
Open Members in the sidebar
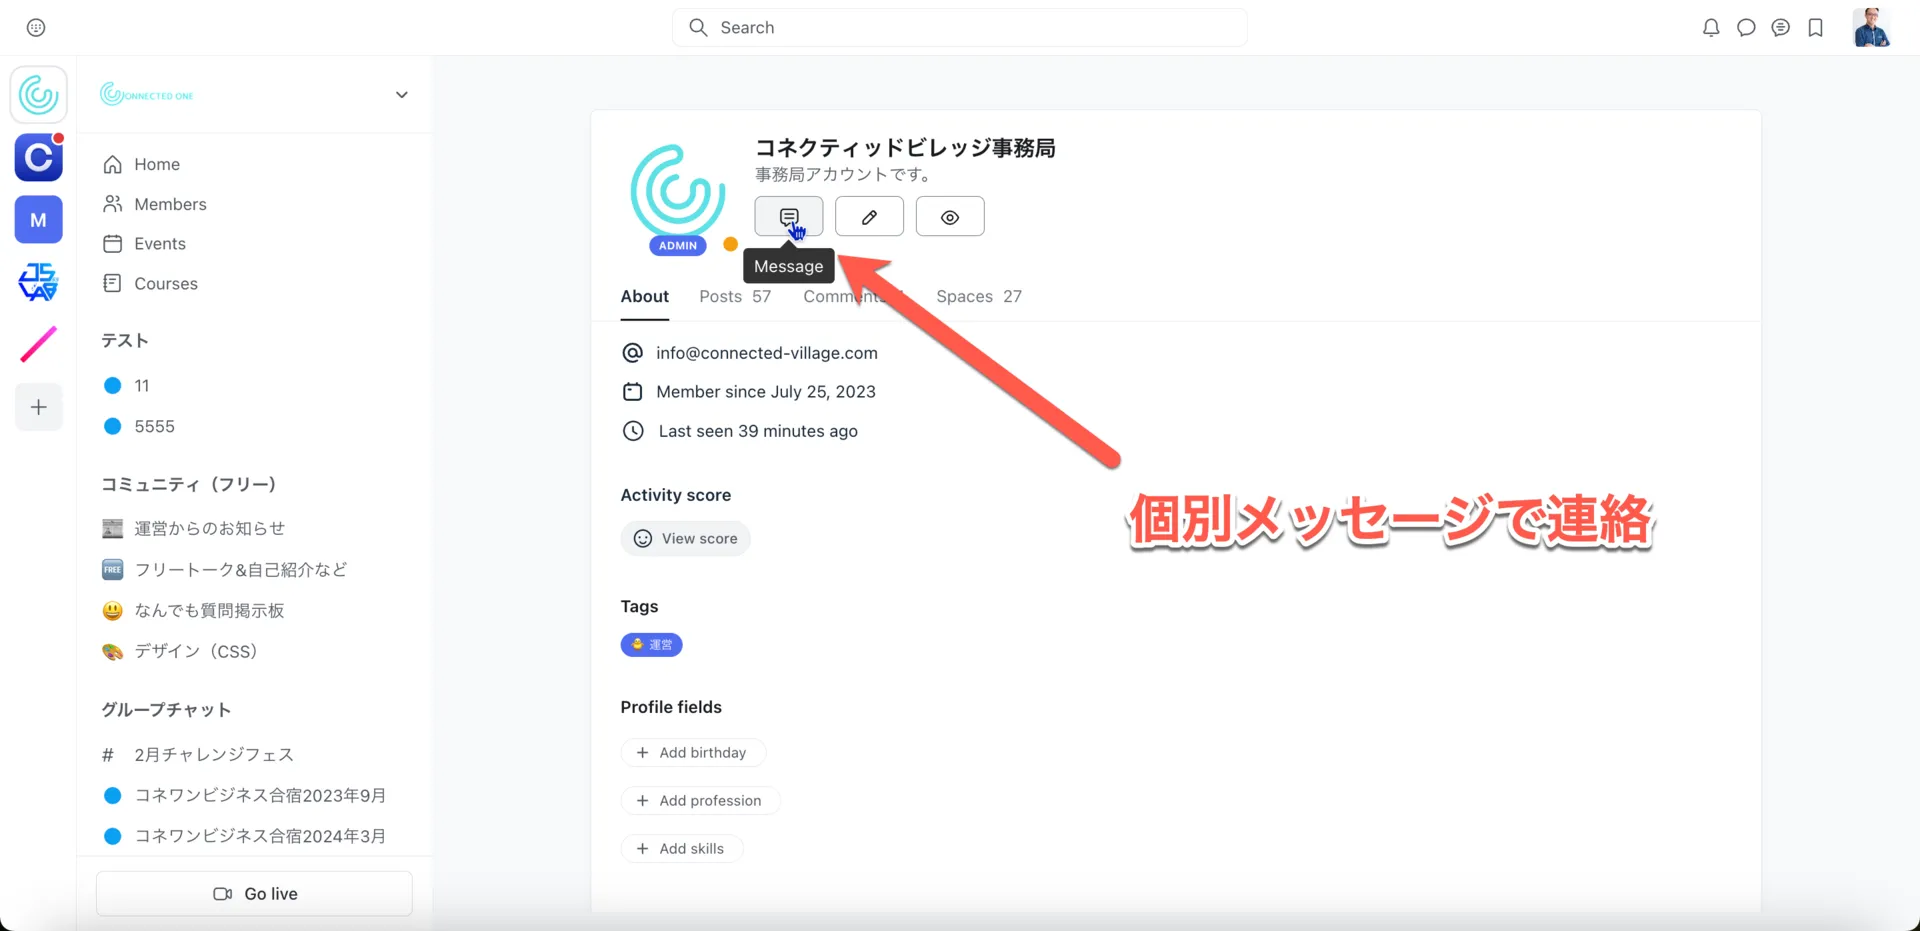[x=170, y=204]
